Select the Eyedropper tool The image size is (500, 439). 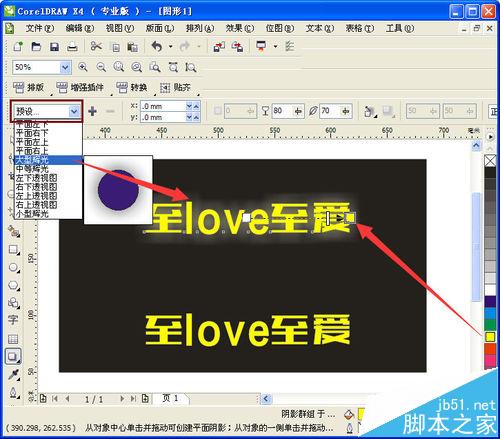13,375
